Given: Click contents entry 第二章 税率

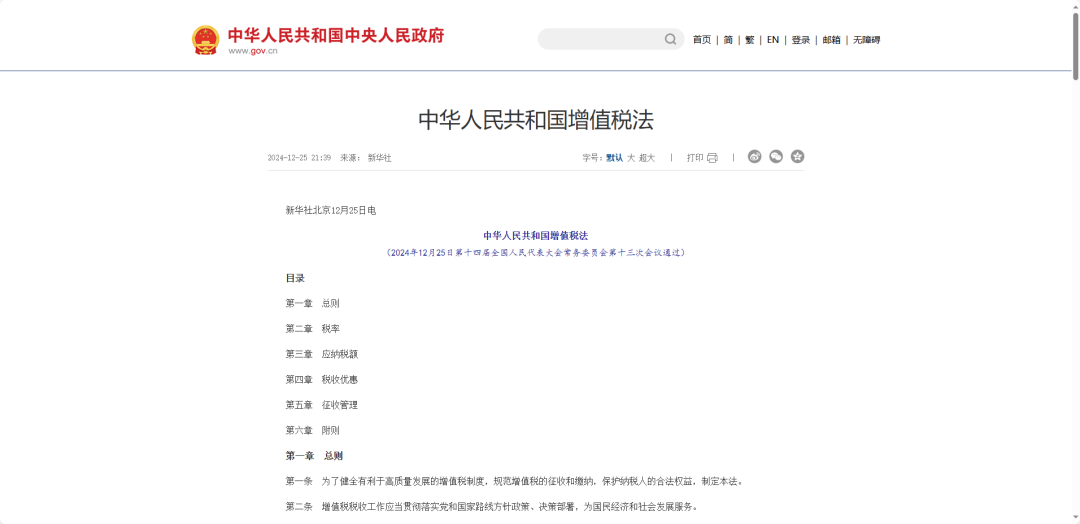Looking at the screenshot, I should [x=313, y=329].
